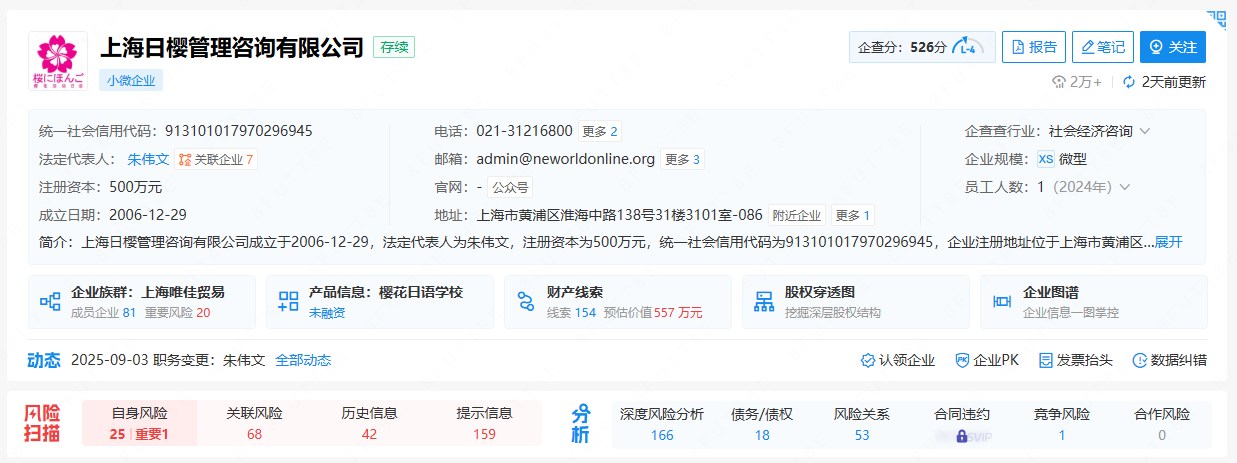Viewport: 1237px width, 463px height.
Task: Click 认领企业 claim company
Action: [897, 360]
